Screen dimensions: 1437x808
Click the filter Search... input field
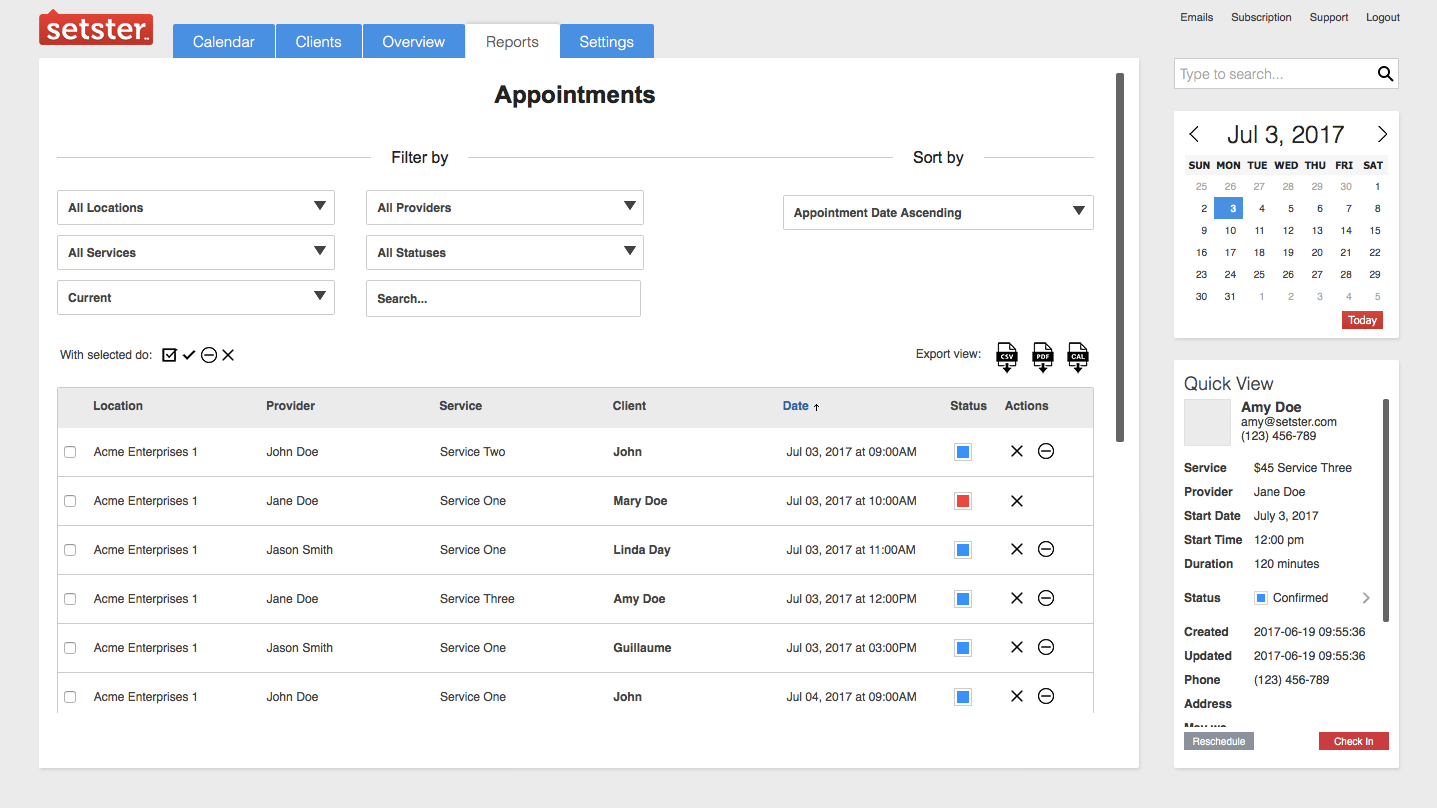503,299
